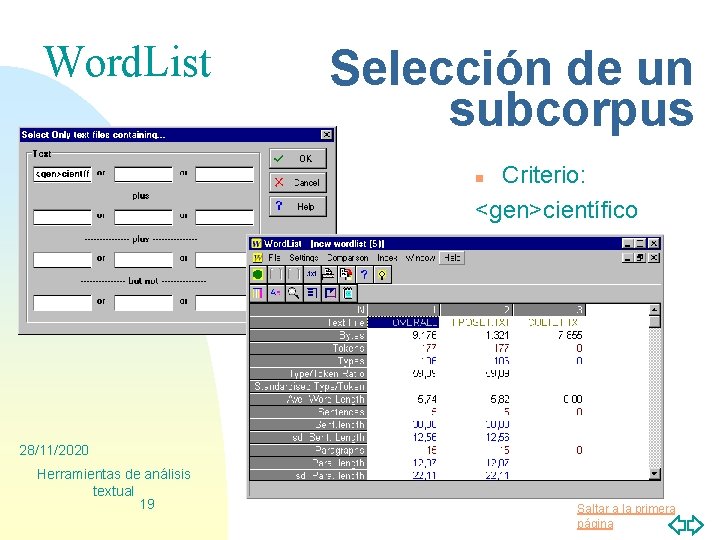Image resolution: width=720 pixels, height=540 pixels.
Task: Click the blue chart icon in second toolbar
Action: (x=330, y=293)
